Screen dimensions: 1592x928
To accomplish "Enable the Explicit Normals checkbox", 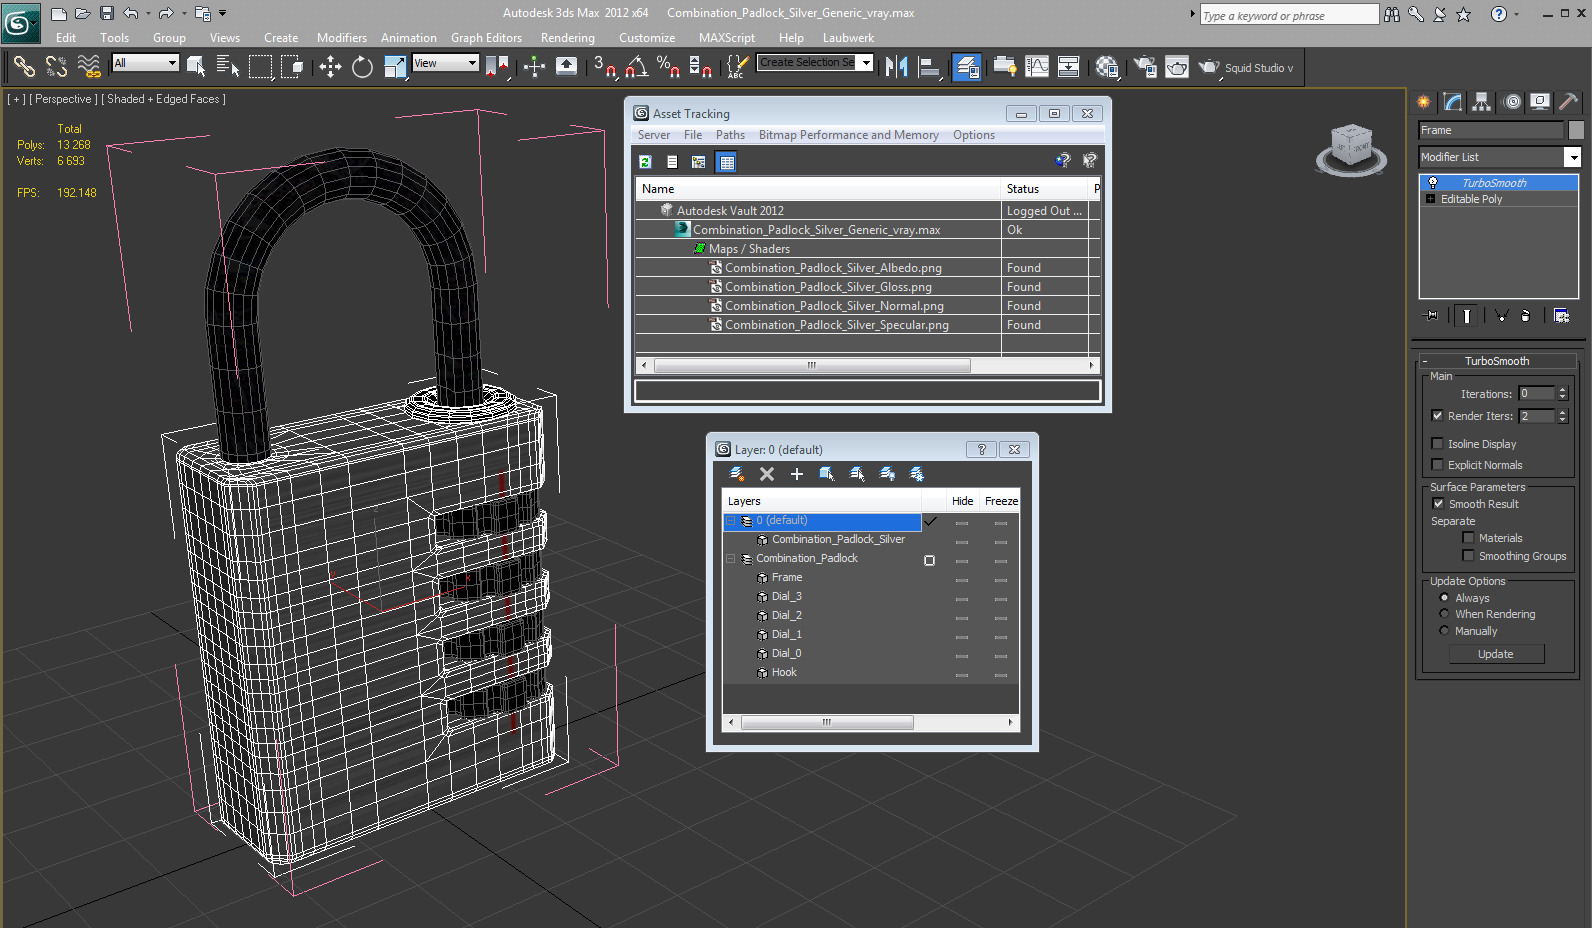I will (x=1437, y=465).
